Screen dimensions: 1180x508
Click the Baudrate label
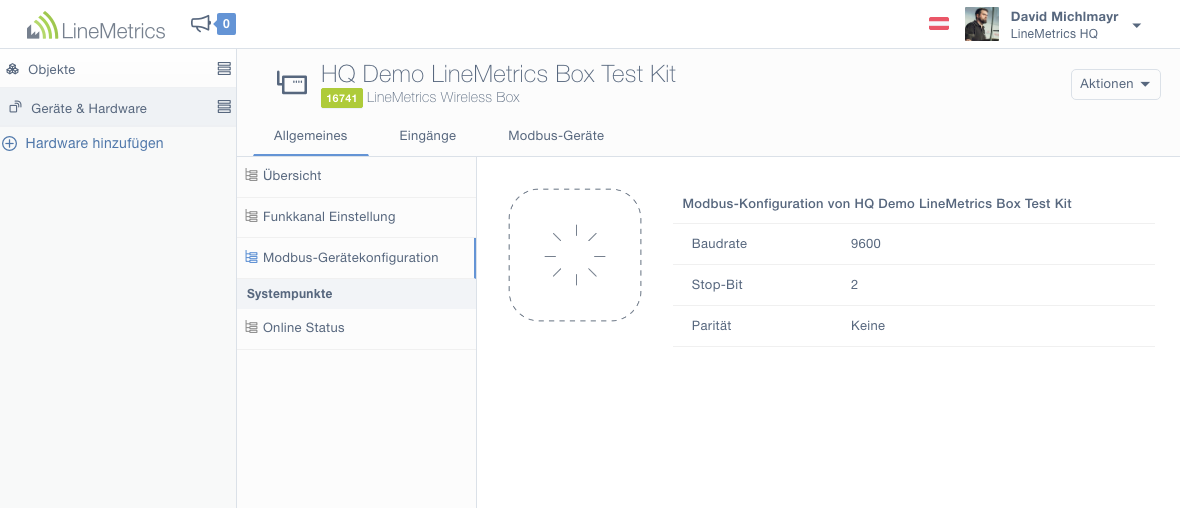coord(719,244)
